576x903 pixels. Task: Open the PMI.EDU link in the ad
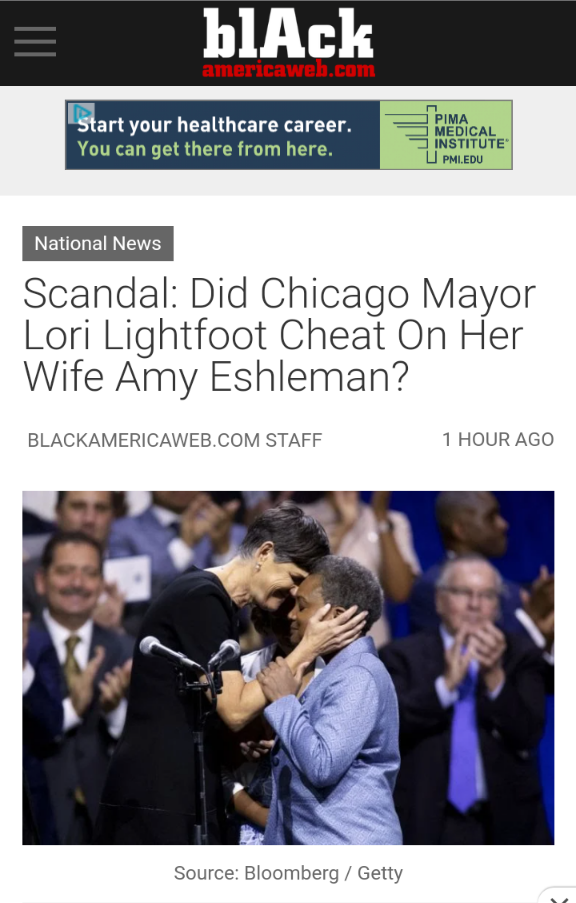point(463,159)
